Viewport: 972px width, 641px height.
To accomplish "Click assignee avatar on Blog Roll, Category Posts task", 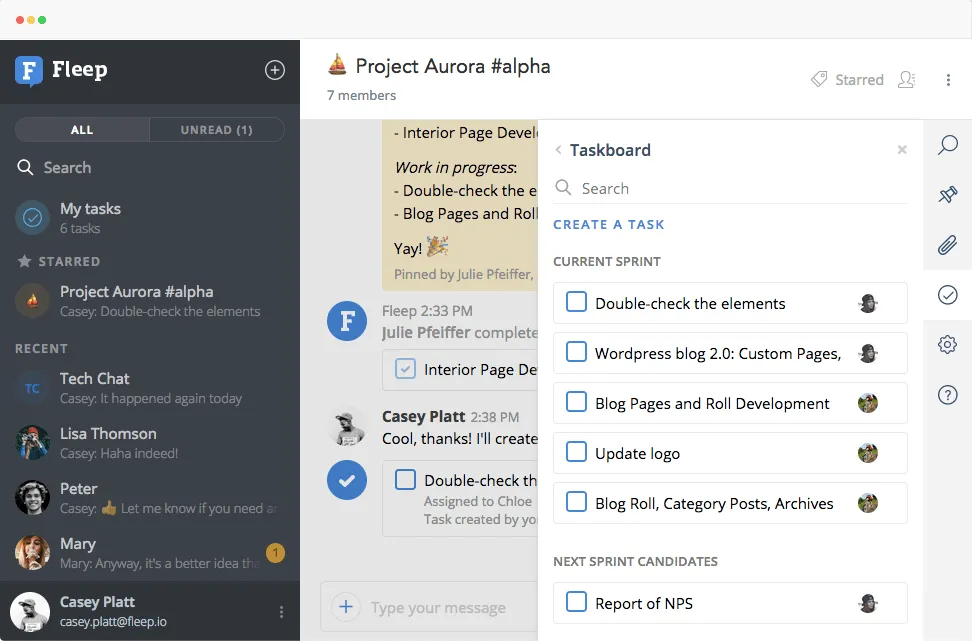I will pos(868,503).
